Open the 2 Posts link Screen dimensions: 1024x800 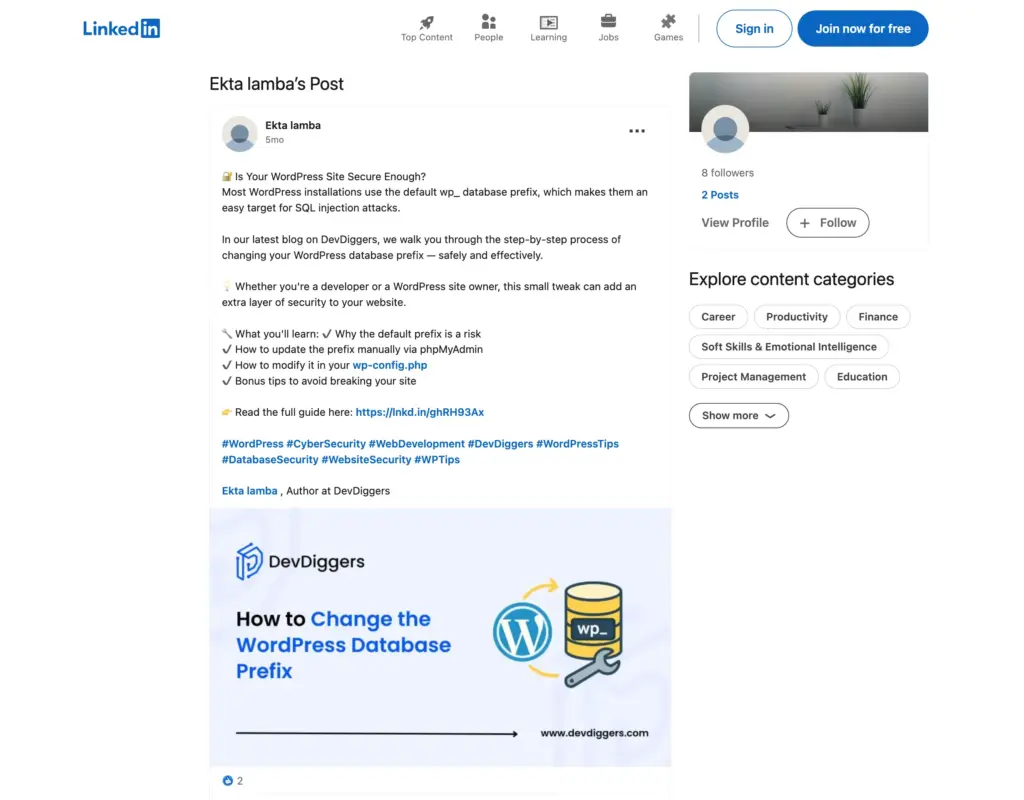point(720,195)
